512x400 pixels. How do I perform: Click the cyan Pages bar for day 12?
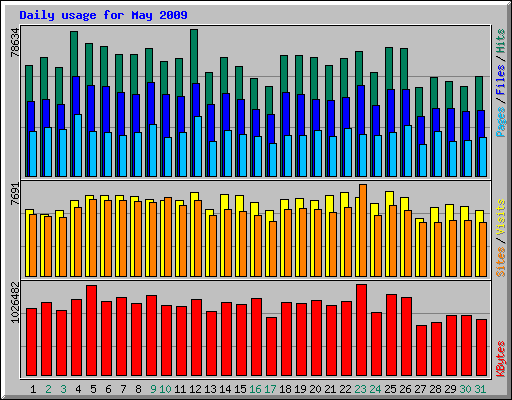coord(198,146)
